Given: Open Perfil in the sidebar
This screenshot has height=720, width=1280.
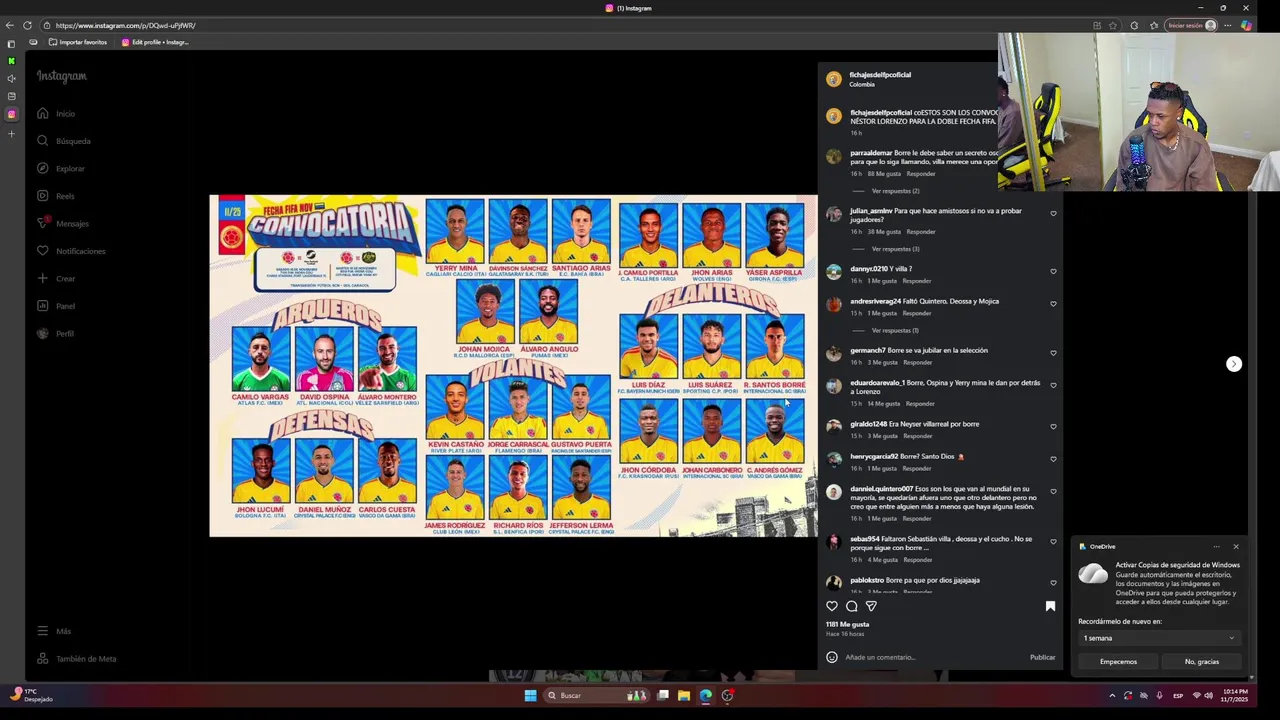Looking at the screenshot, I should click(x=55, y=334).
